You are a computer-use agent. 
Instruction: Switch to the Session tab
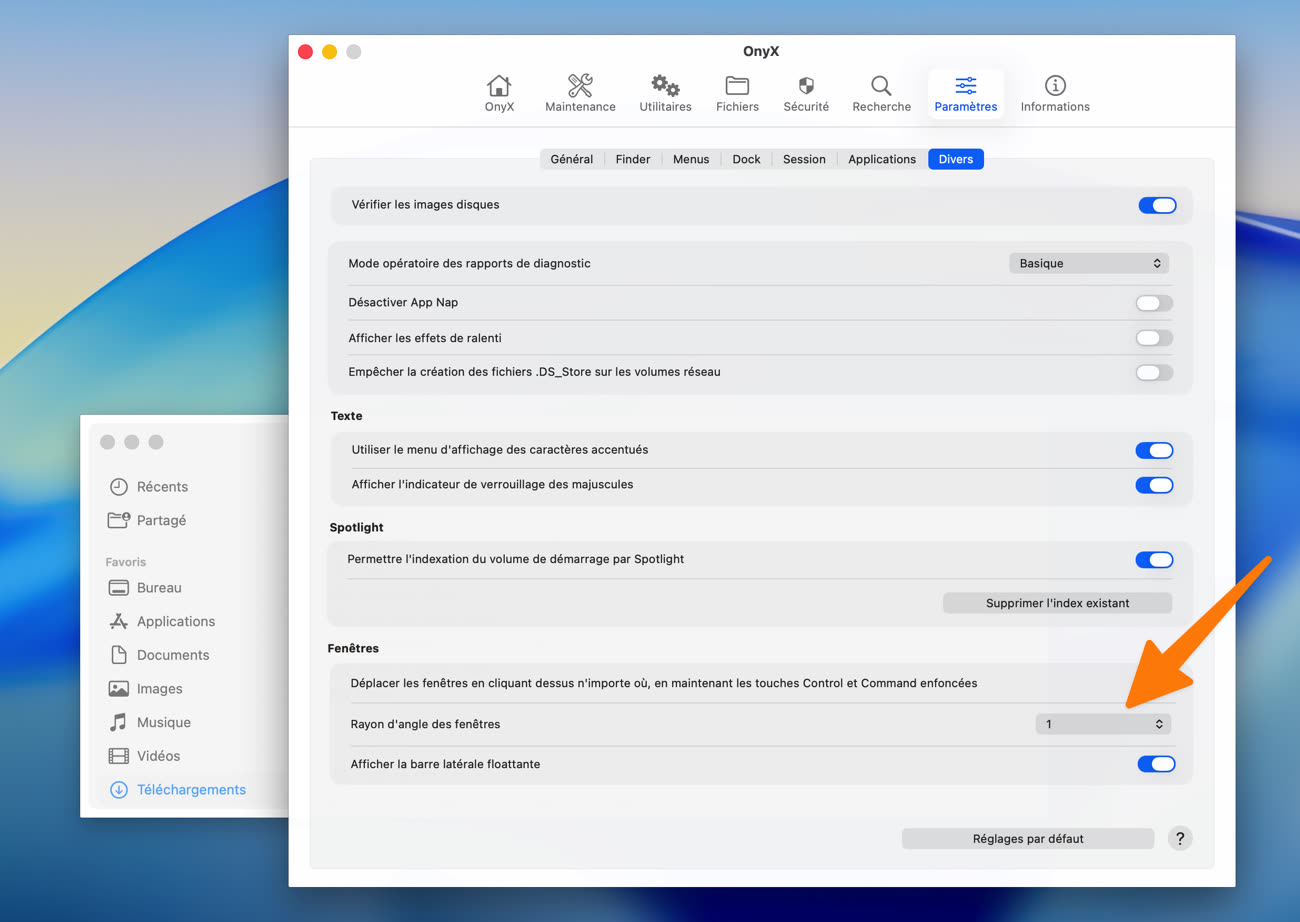805,159
